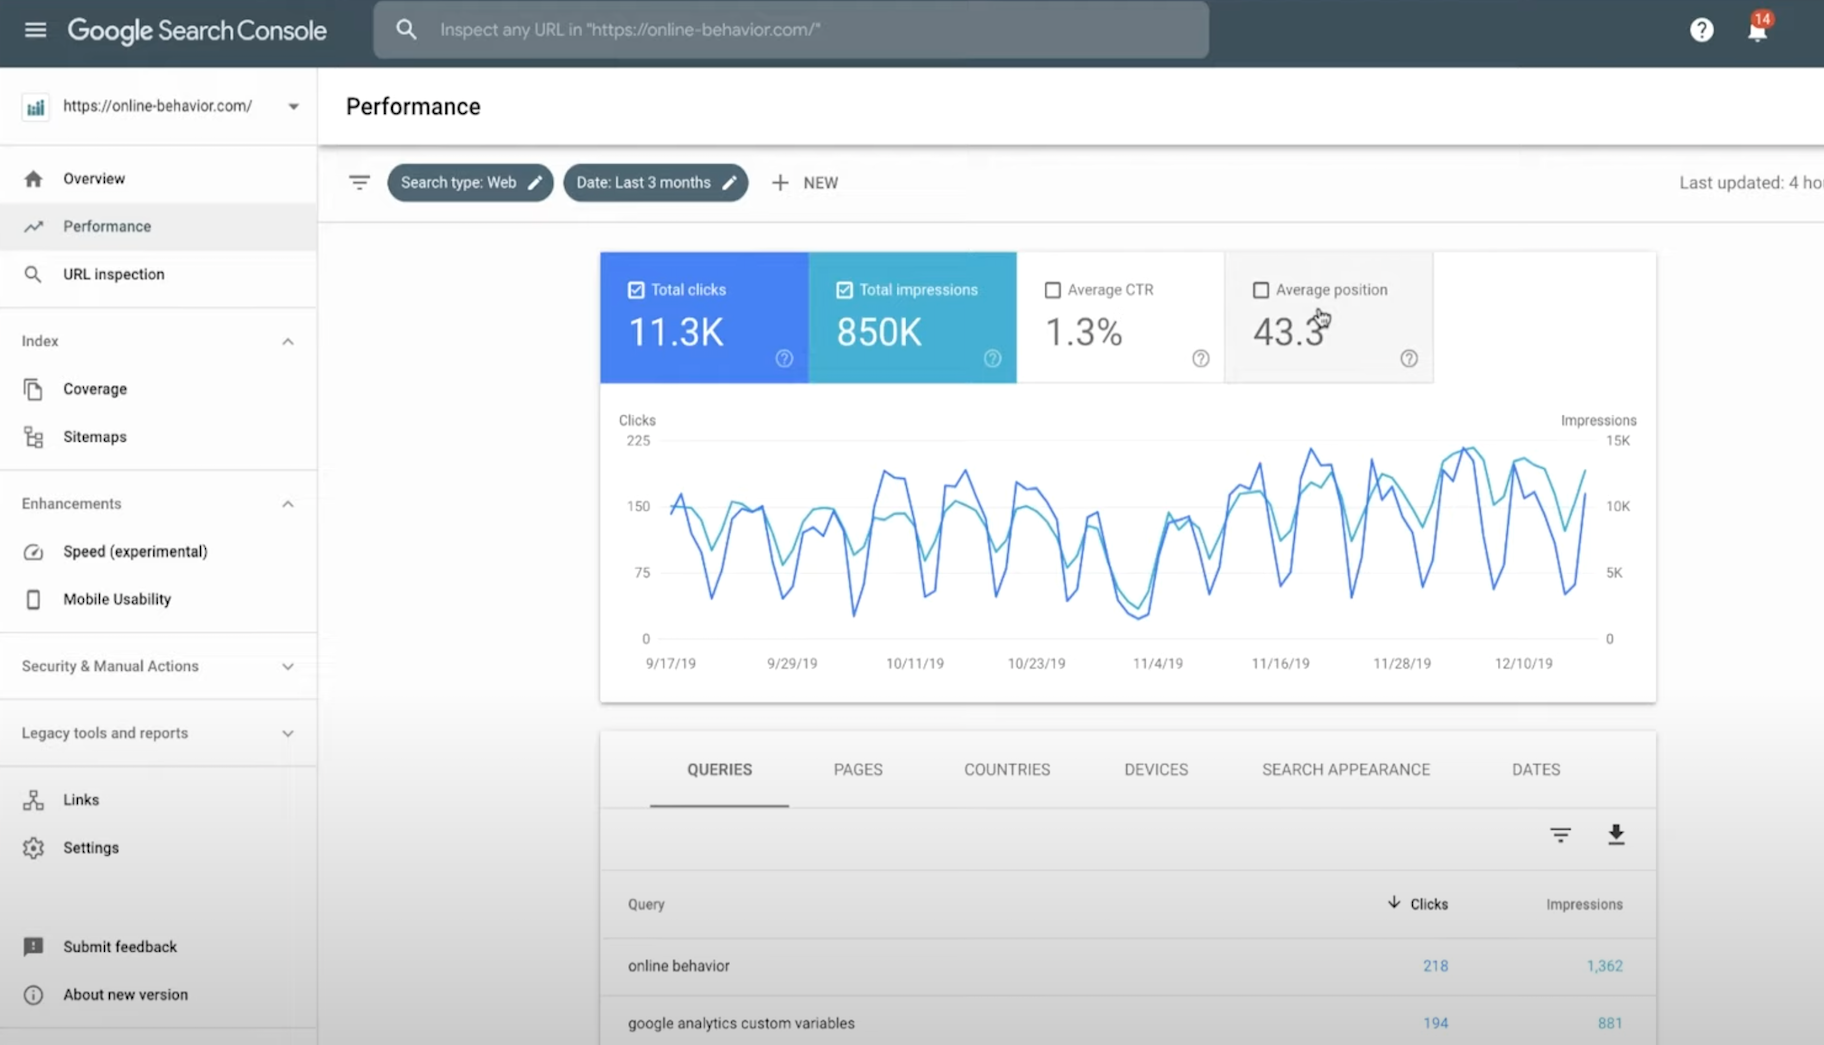Click the Settings gear icon
Image resolution: width=1824 pixels, height=1045 pixels.
click(x=33, y=848)
